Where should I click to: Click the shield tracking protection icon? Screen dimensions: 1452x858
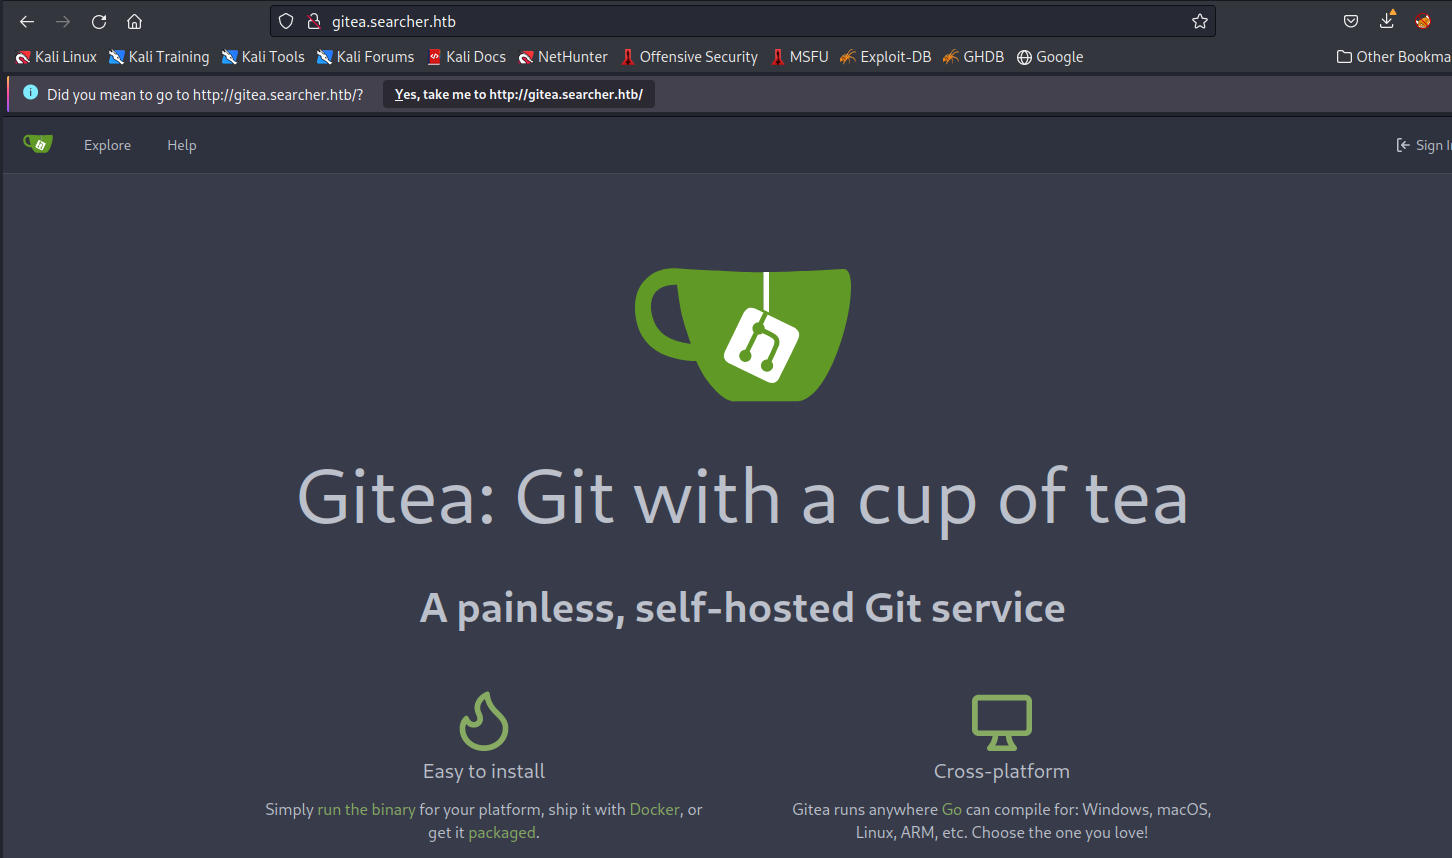pyautogui.click(x=286, y=22)
